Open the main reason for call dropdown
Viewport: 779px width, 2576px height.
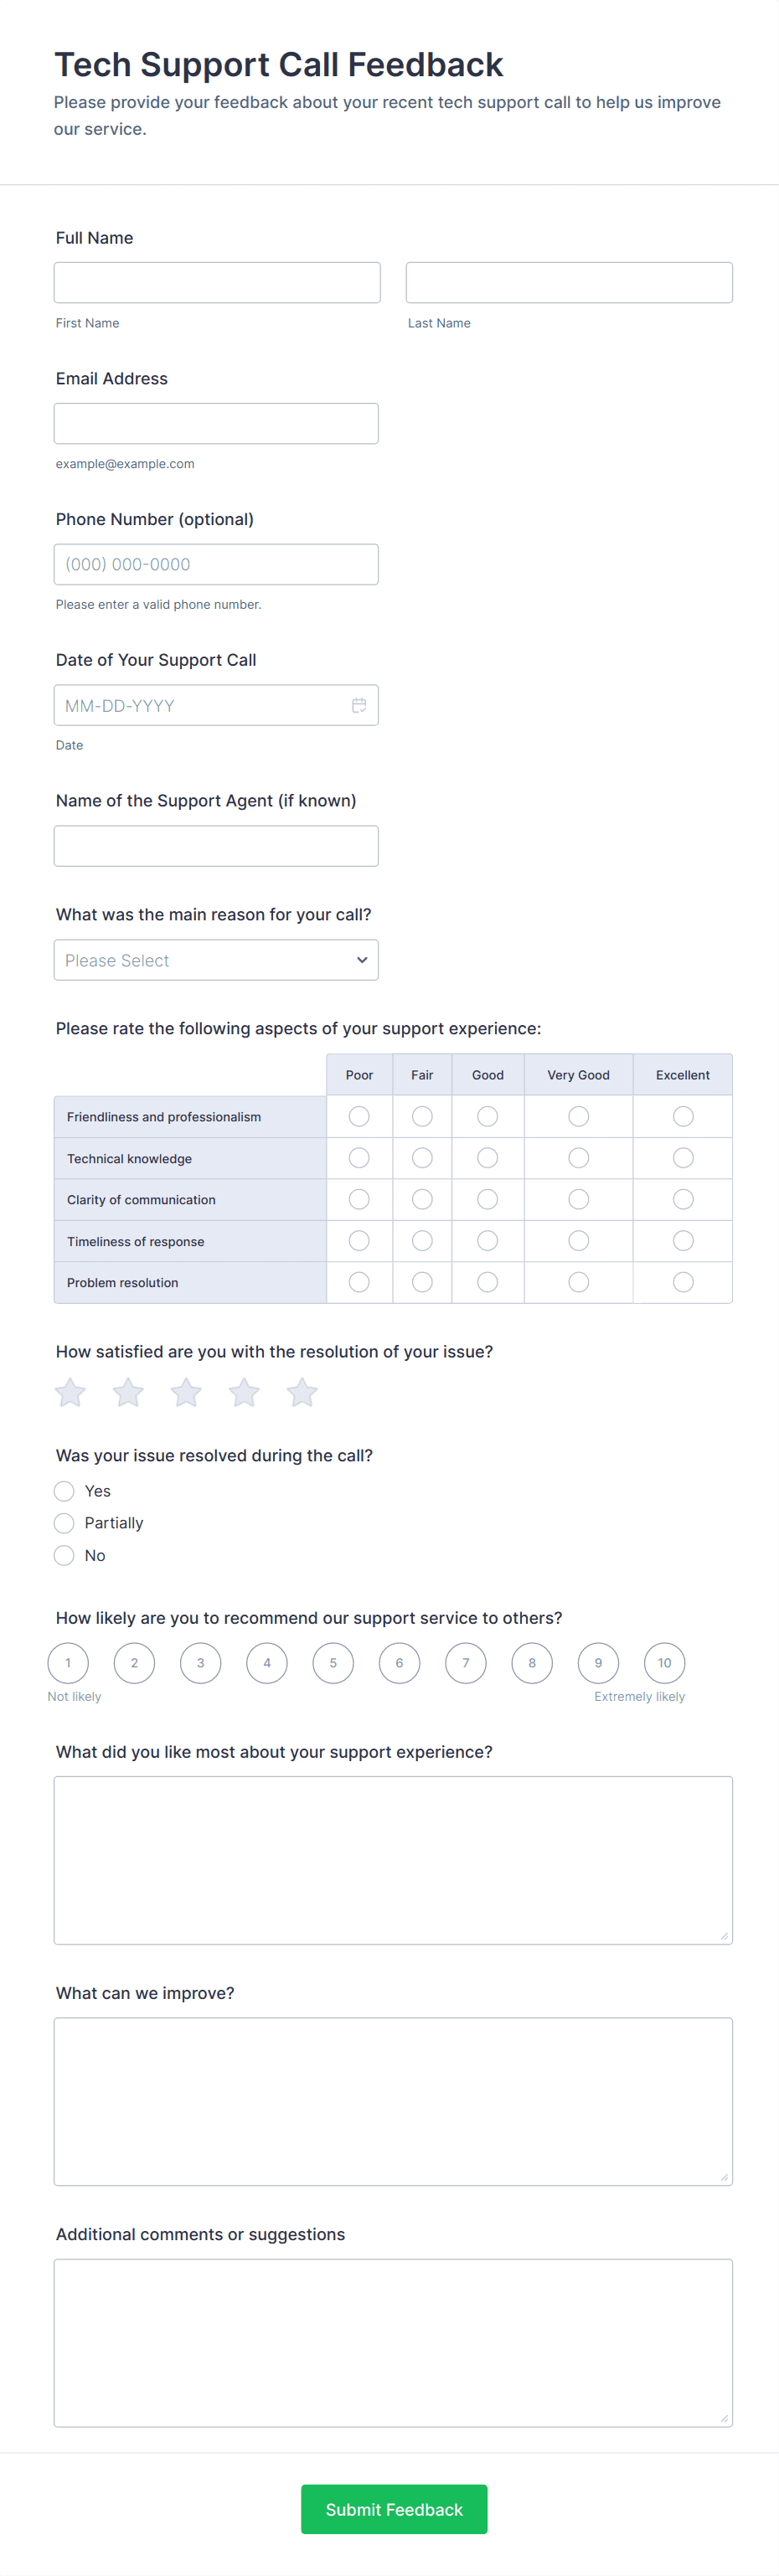tap(216, 960)
